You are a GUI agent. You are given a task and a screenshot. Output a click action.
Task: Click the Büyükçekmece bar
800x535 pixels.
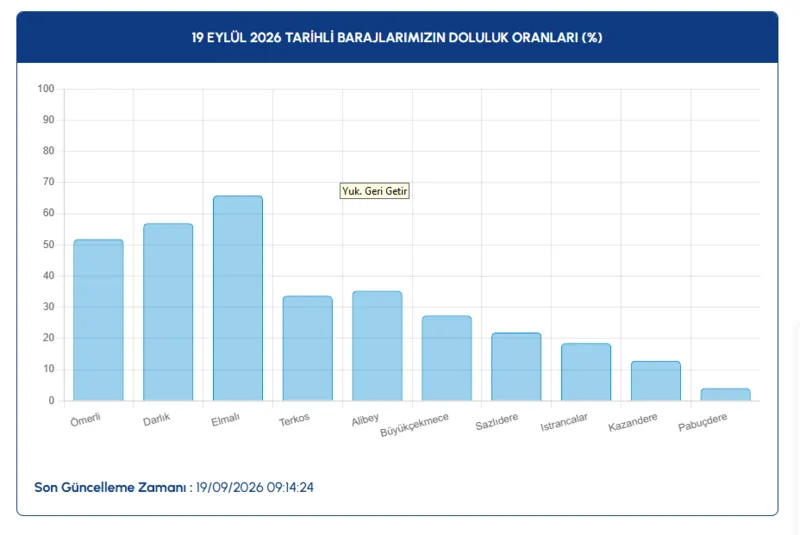point(447,358)
